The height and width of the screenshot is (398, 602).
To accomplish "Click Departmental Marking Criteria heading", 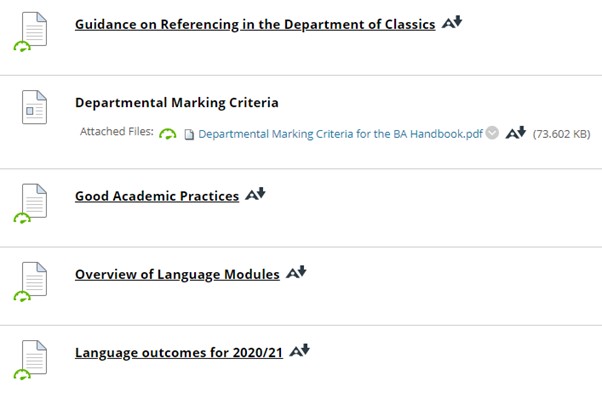I will click(177, 103).
